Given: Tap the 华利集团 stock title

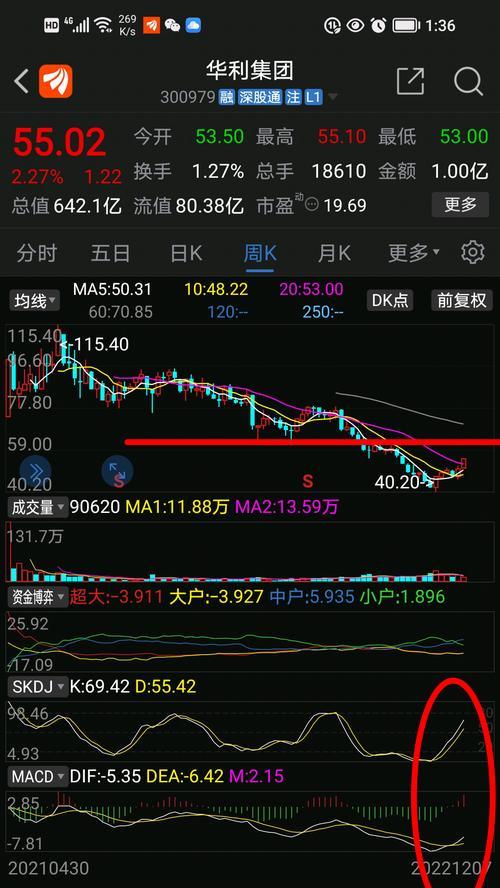Looking at the screenshot, I should point(250,71).
